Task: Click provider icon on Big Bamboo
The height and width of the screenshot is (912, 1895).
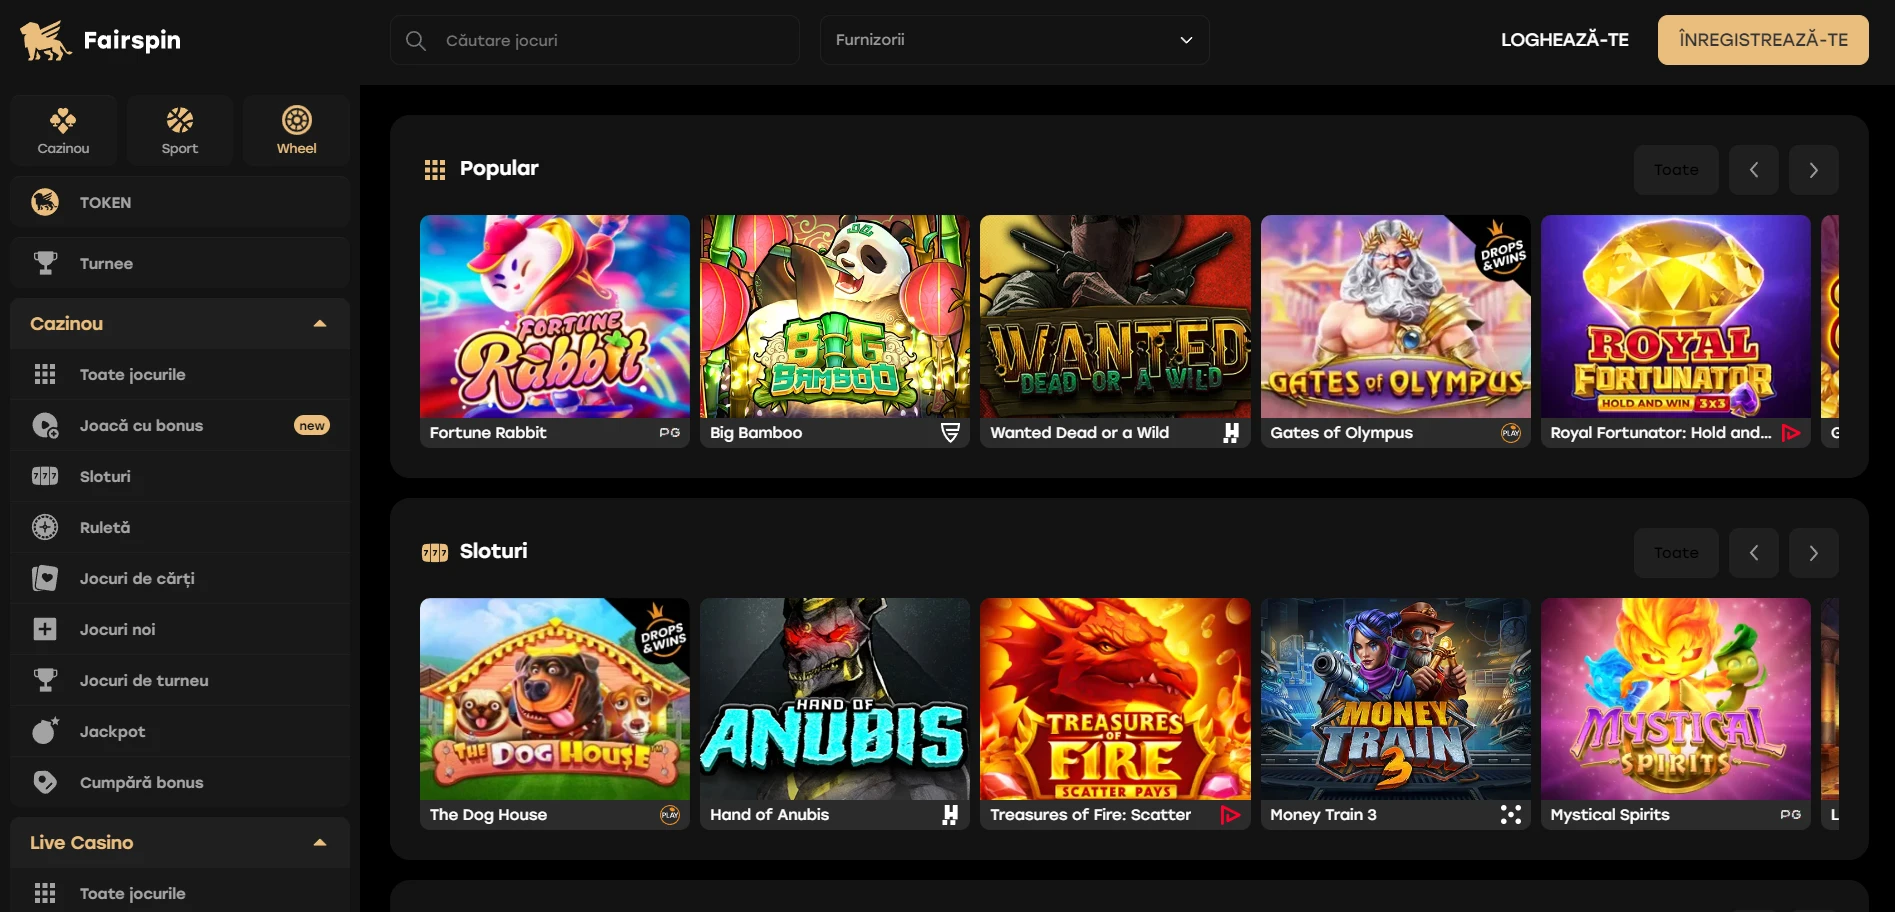Action: point(950,433)
